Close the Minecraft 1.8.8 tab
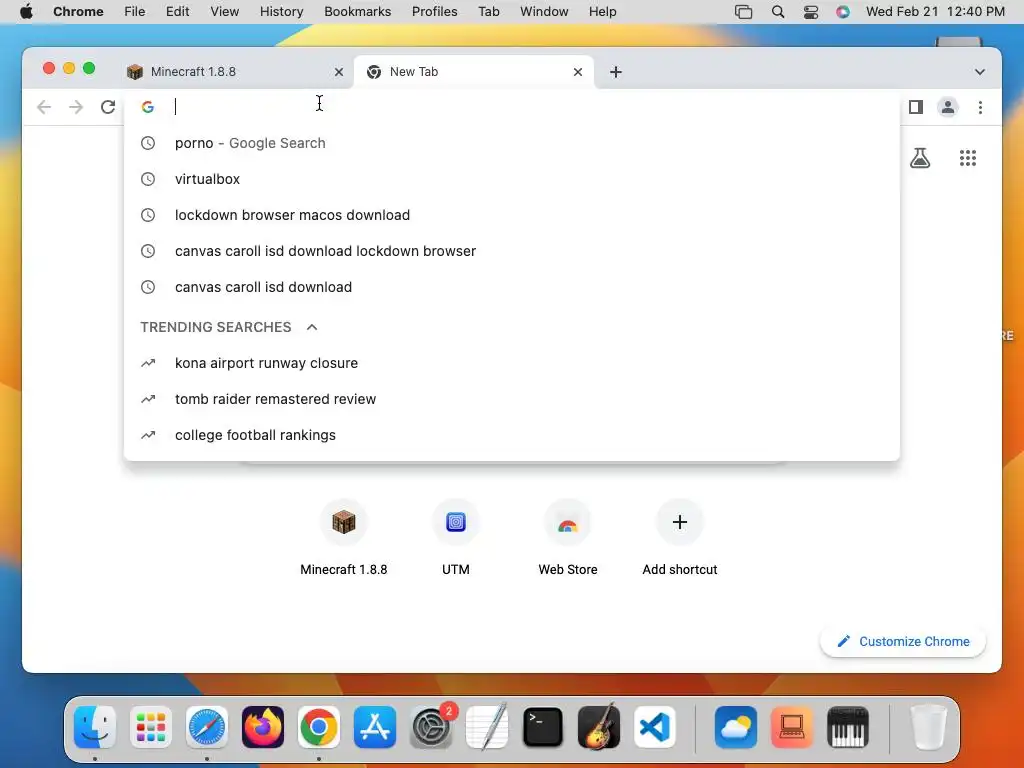The width and height of the screenshot is (1024, 768). click(338, 72)
